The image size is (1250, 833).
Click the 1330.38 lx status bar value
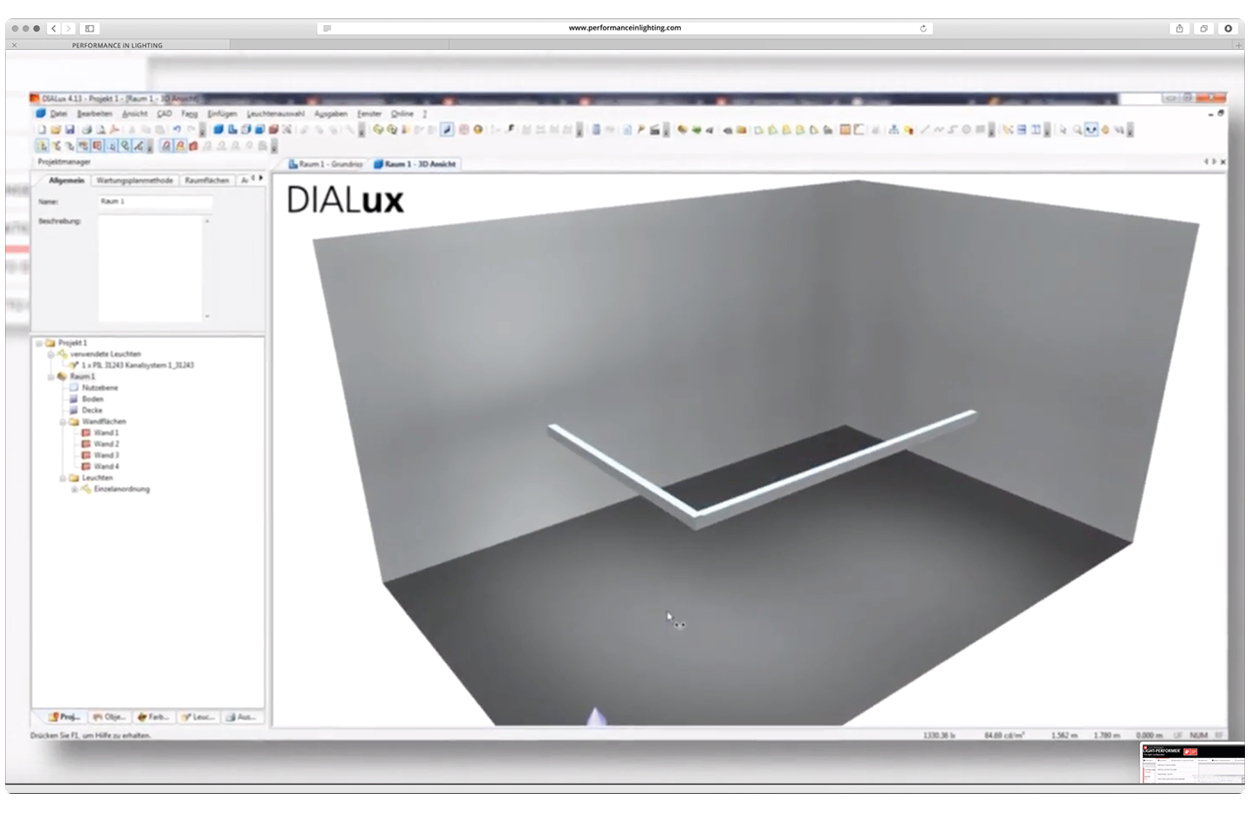click(x=941, y=736)
